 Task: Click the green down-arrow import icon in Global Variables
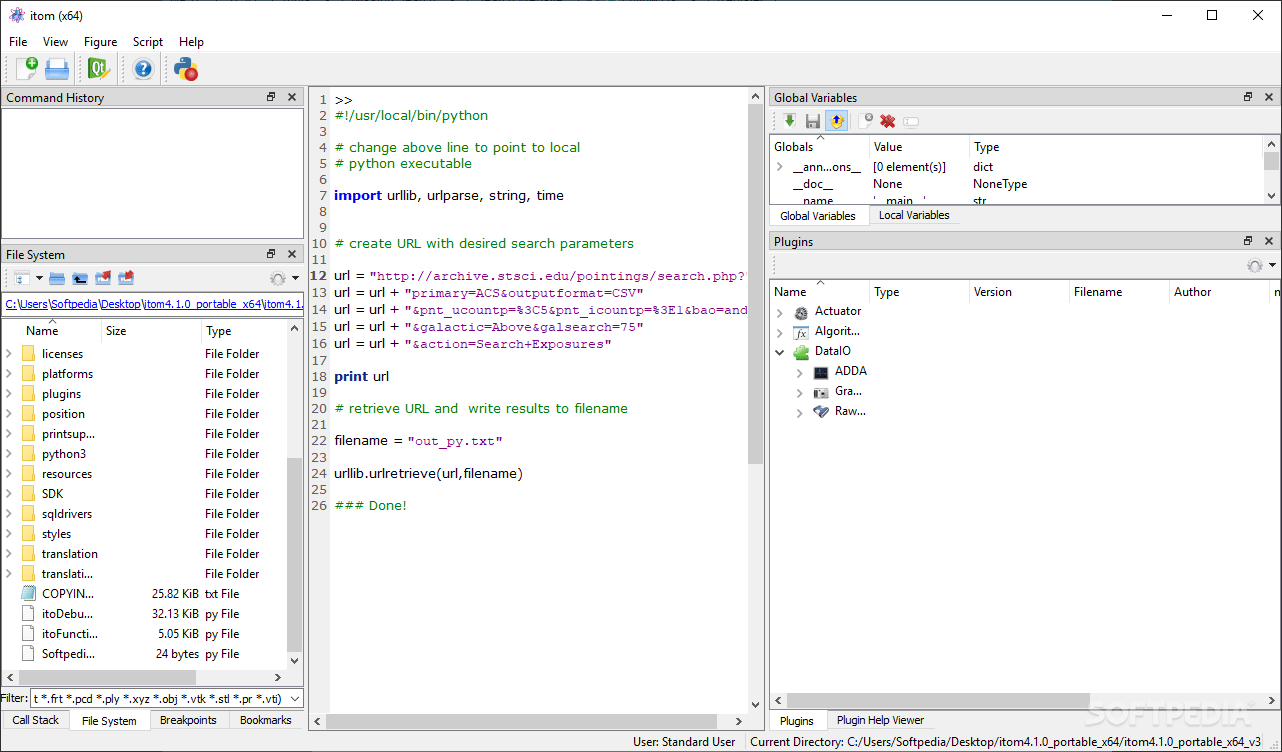pyautogui.click(x=790, y=121)
